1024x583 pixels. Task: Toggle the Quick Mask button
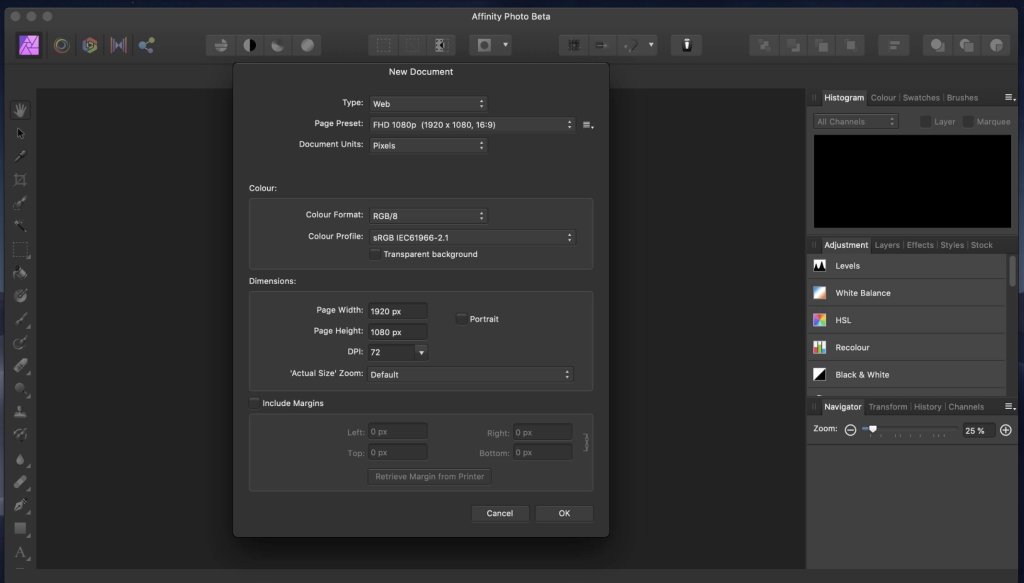(x=484, y=45)
